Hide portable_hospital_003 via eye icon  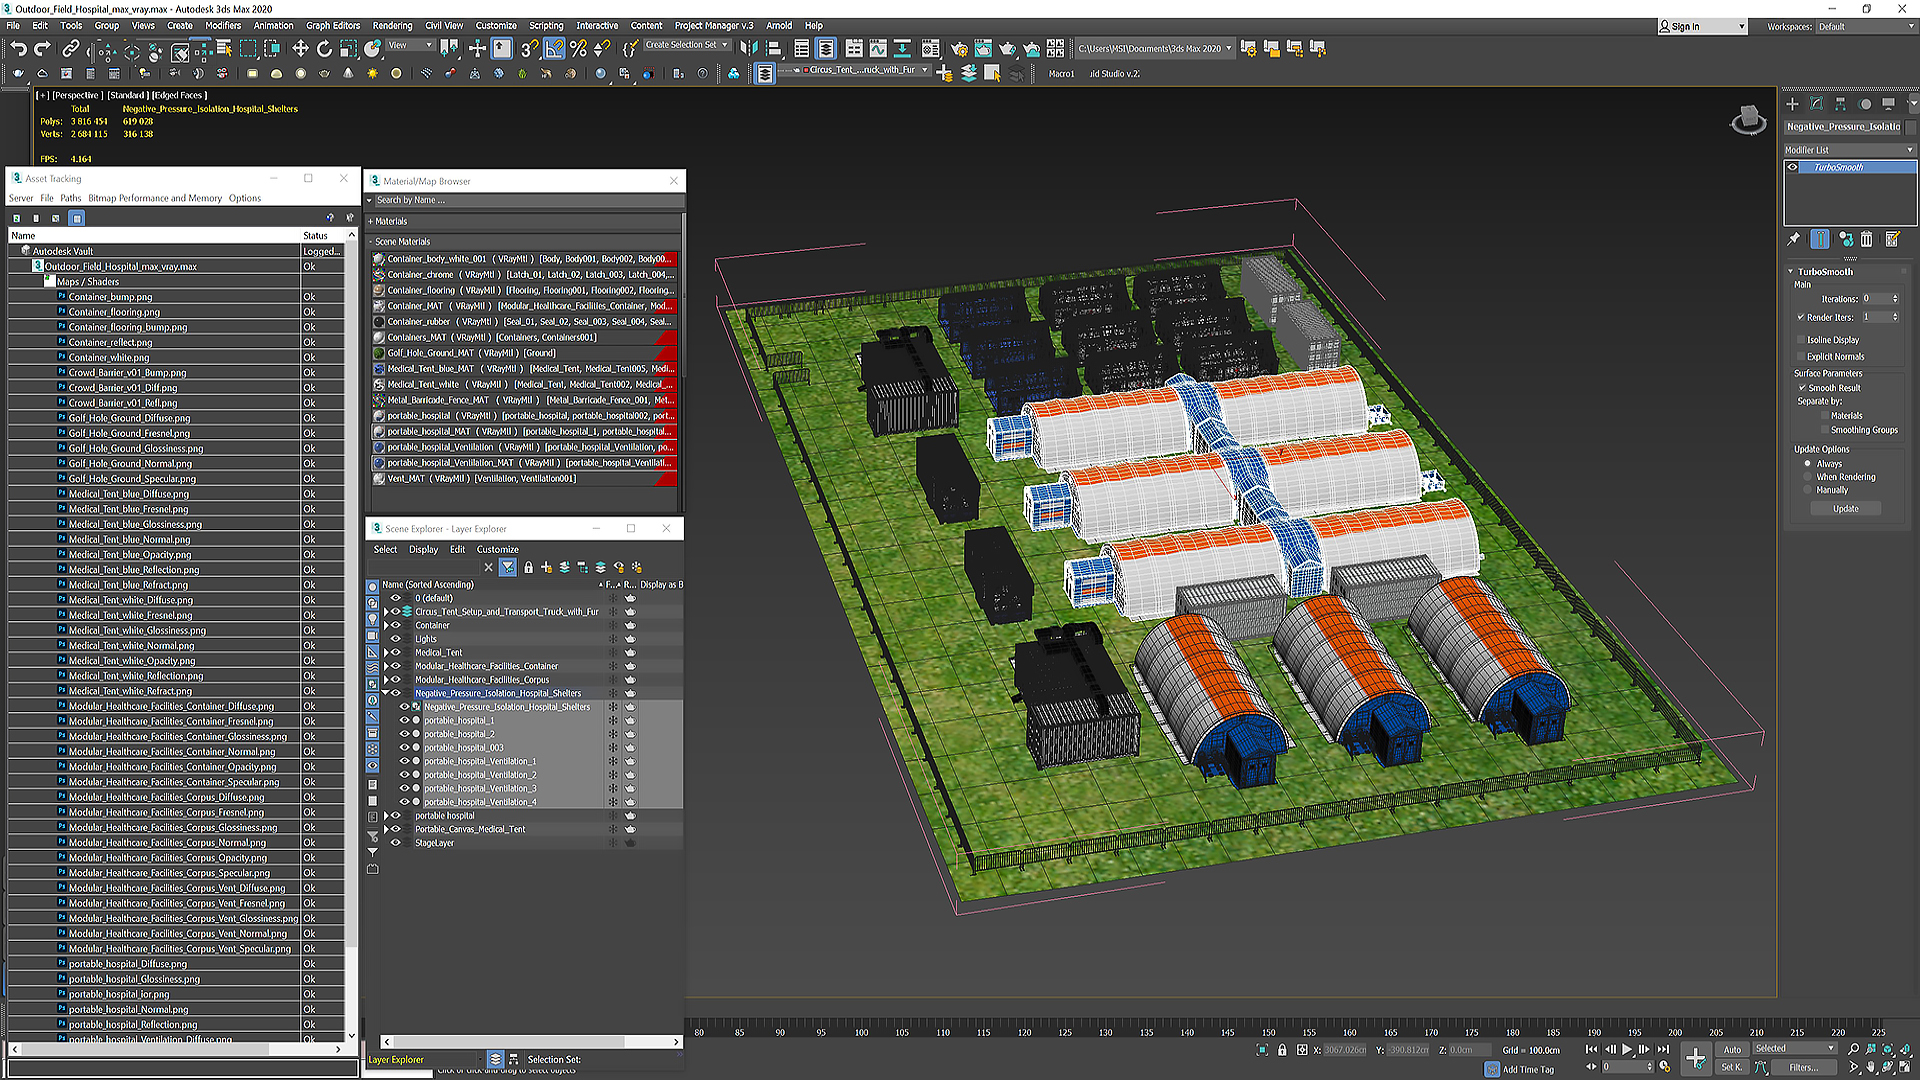(405, 747)
